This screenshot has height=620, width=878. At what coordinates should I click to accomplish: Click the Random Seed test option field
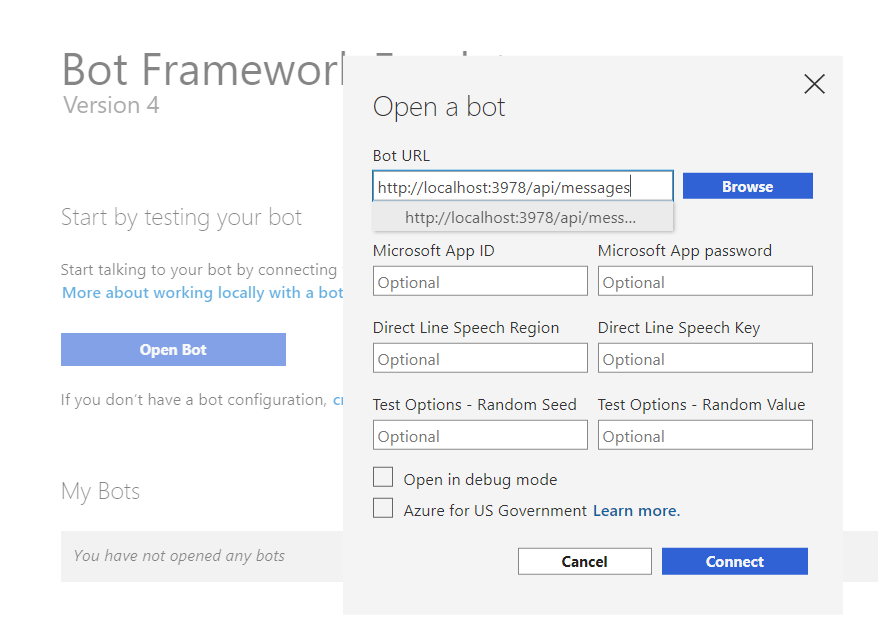point(480,435)
